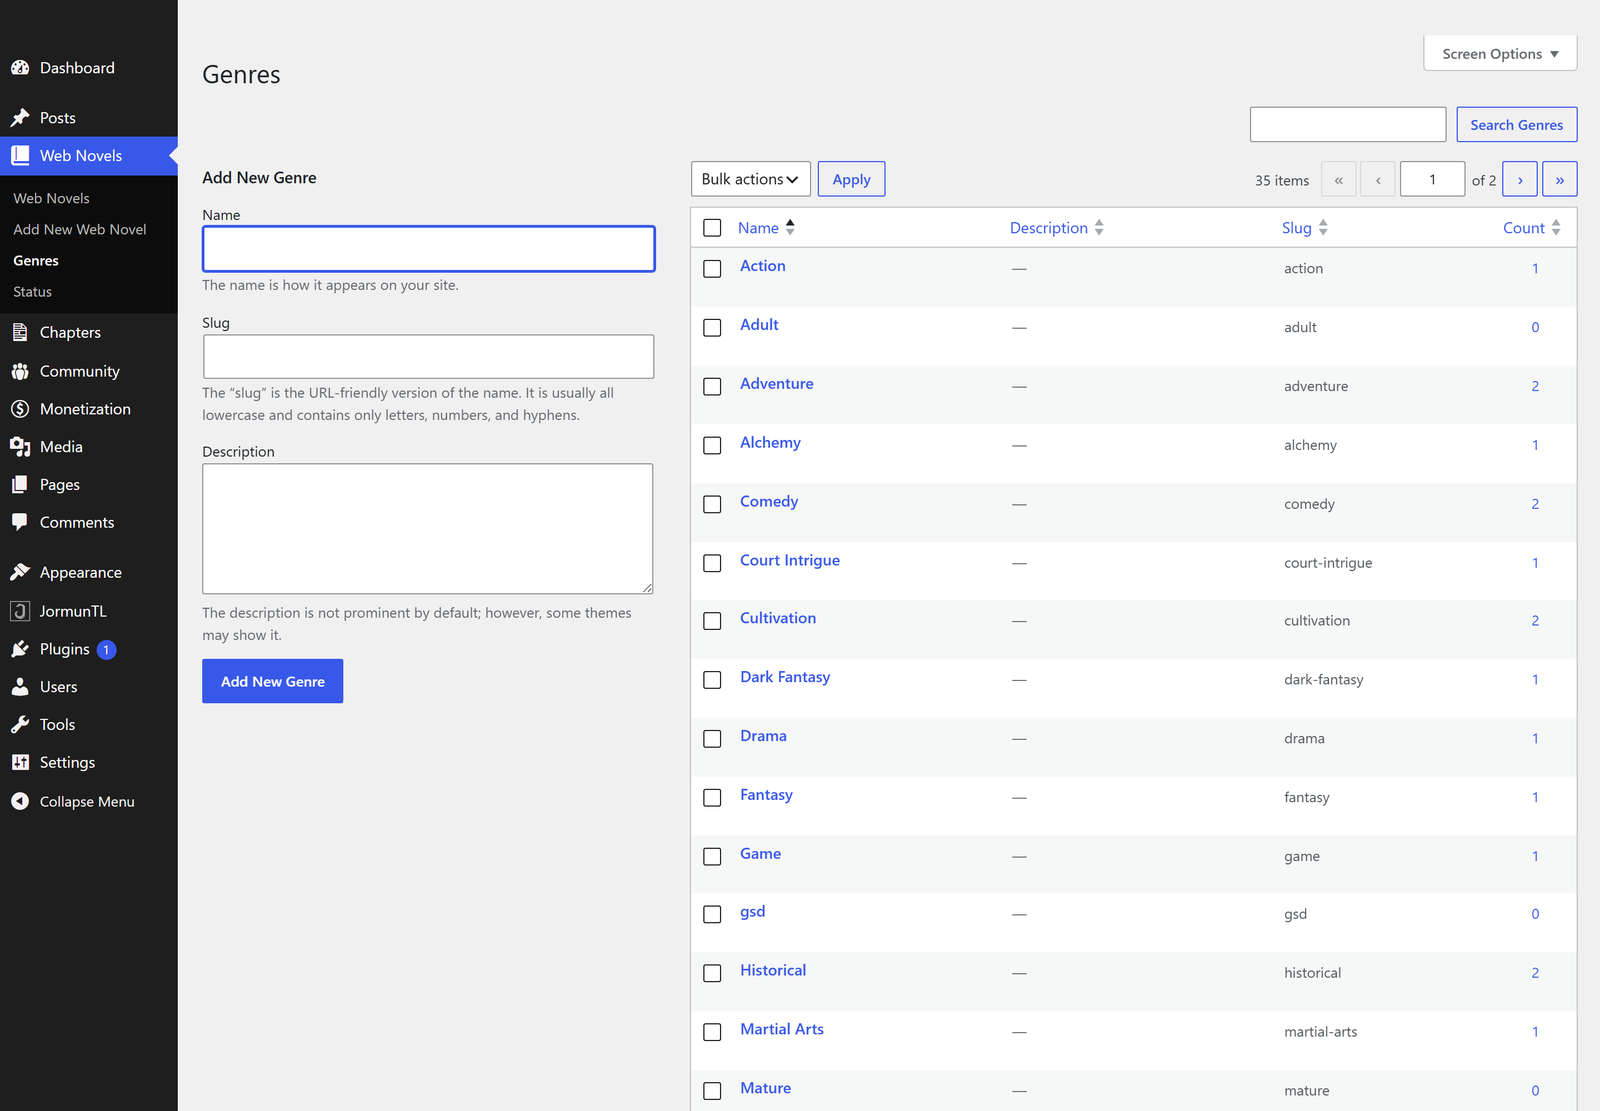Click the Comments speech bubble icon
Screen dimensions: 1600x1111
click(20, 522)
